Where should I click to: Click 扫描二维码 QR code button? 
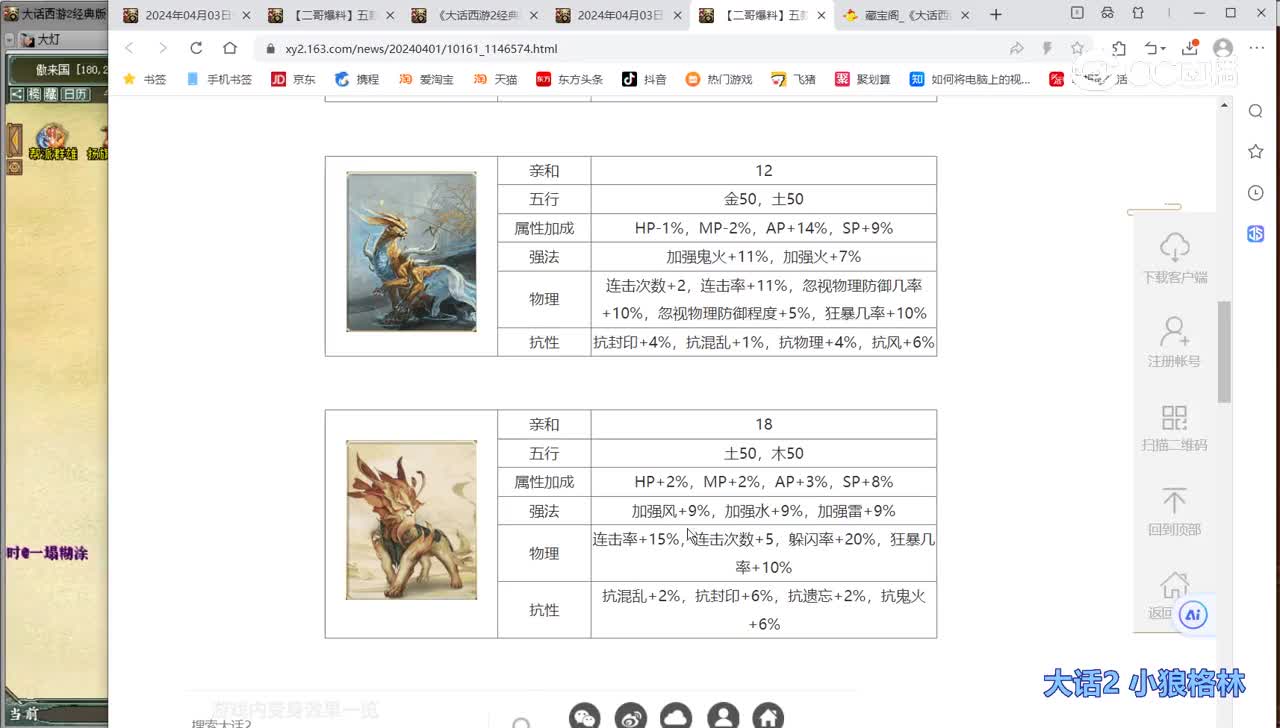(x=1174, y=427)
